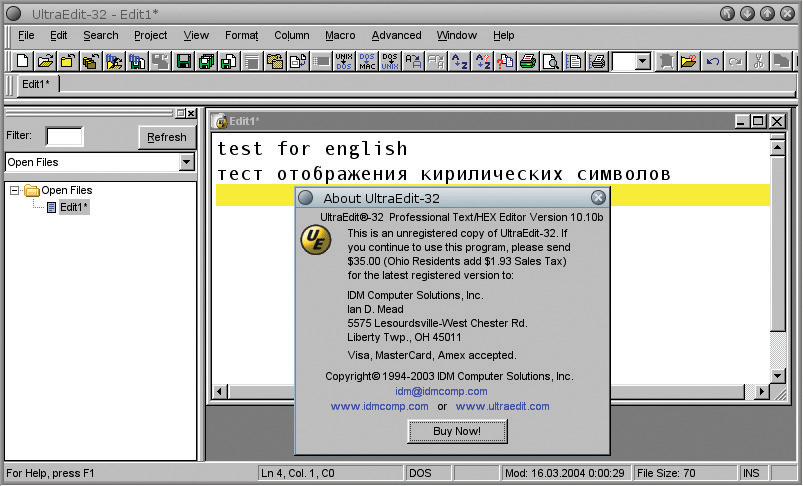
Task: Click the Save to FTP icon
Action: (x=137, y=62)
